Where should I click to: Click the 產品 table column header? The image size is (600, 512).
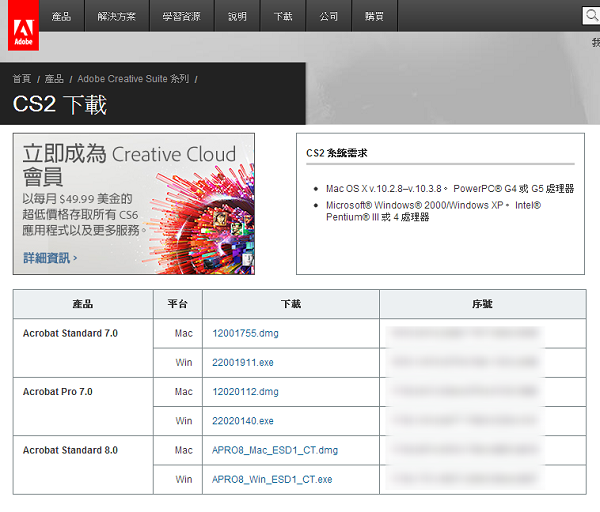coord(83,304)
